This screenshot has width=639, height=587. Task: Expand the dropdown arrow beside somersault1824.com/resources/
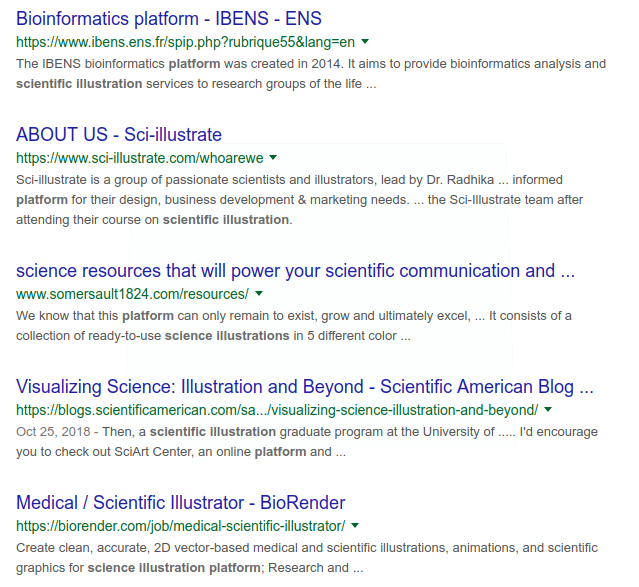[259, 293]
